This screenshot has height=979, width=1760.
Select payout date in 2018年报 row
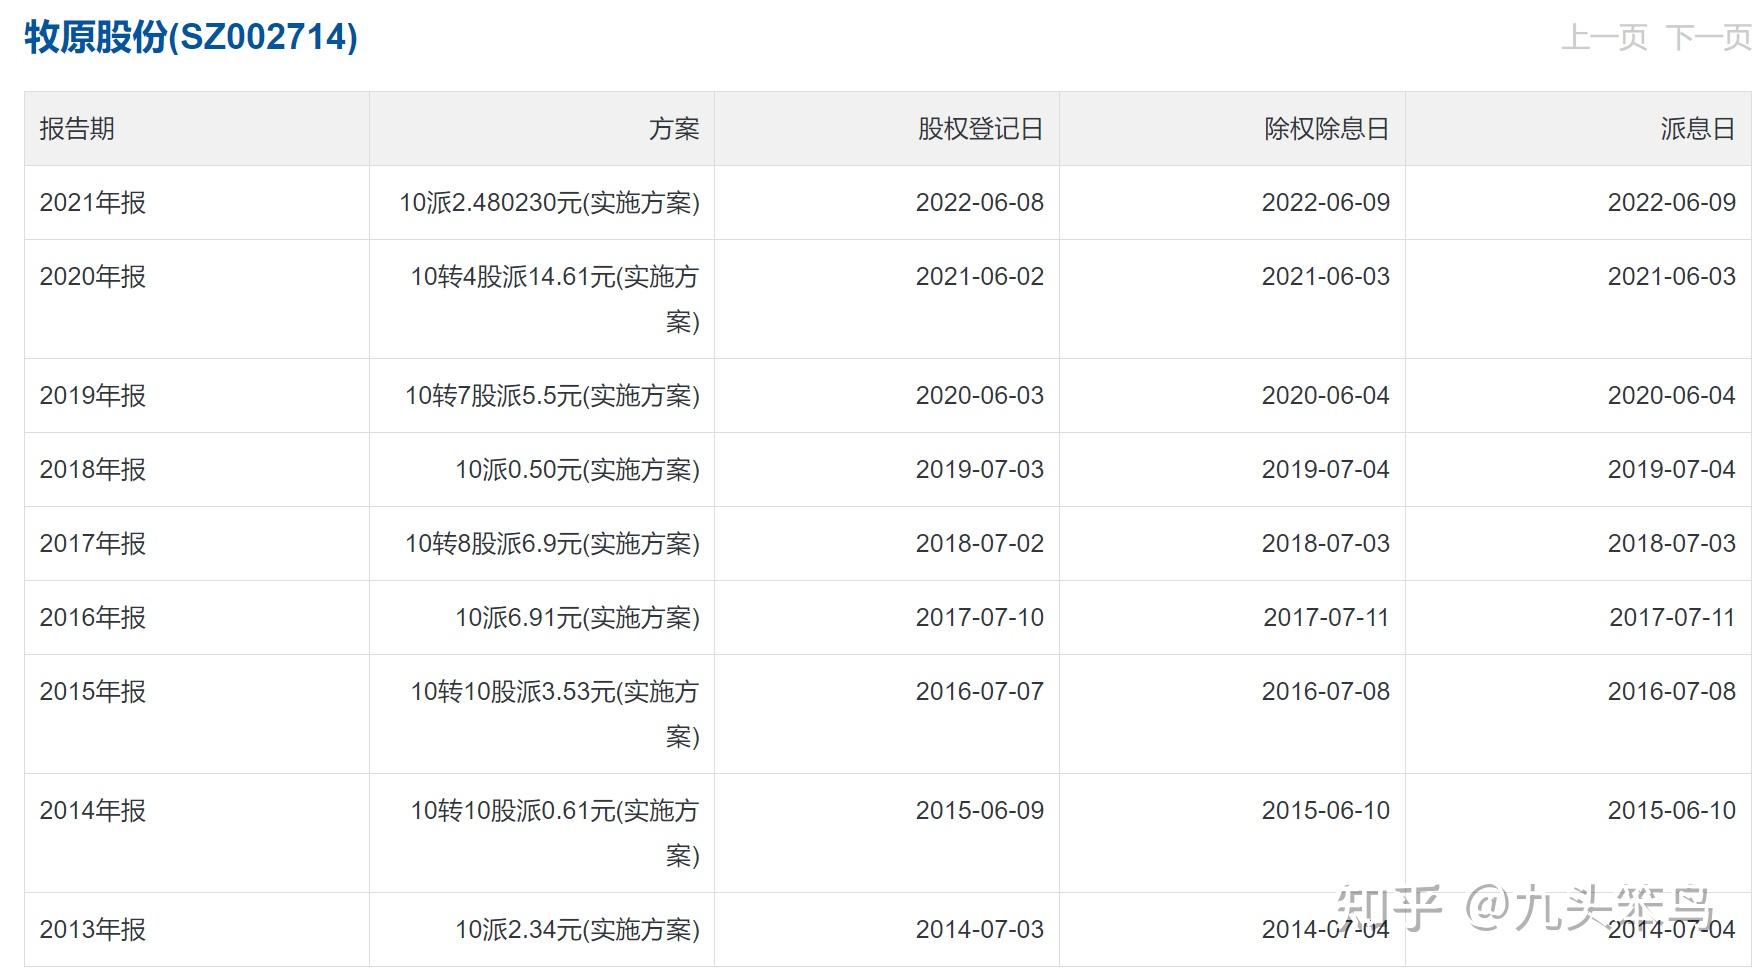point(1672,470)
